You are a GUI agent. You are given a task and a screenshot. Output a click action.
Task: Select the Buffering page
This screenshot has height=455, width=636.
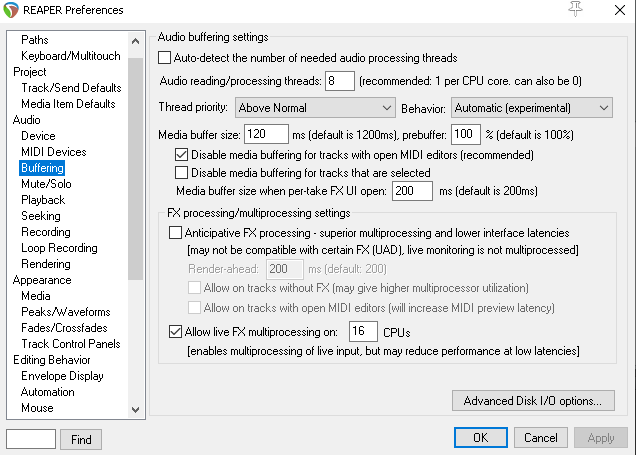(x=42, y=168)
